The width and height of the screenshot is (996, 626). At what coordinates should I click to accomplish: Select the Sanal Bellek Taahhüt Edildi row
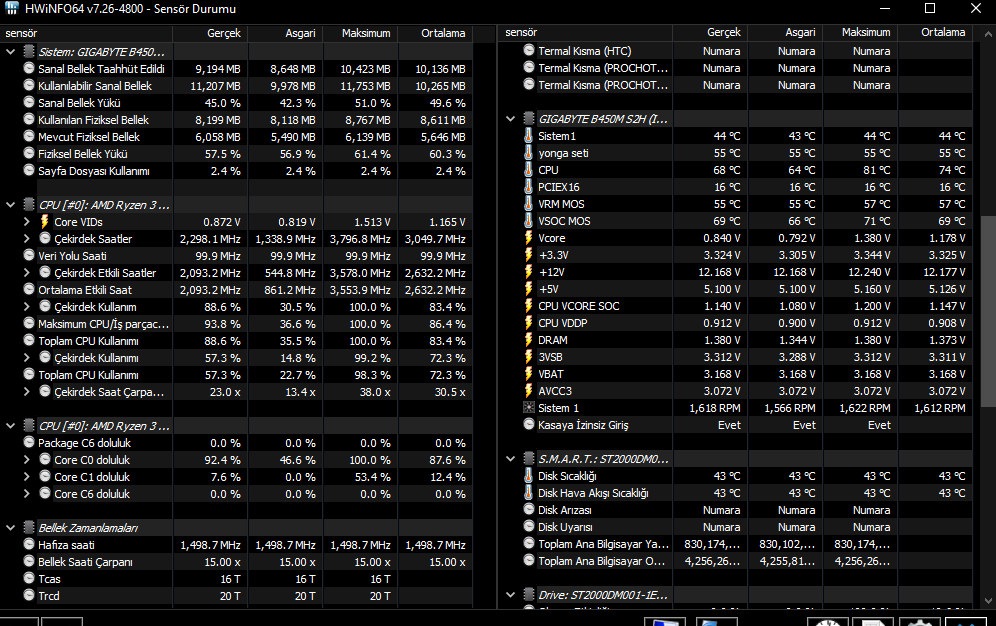pos(236,69)
